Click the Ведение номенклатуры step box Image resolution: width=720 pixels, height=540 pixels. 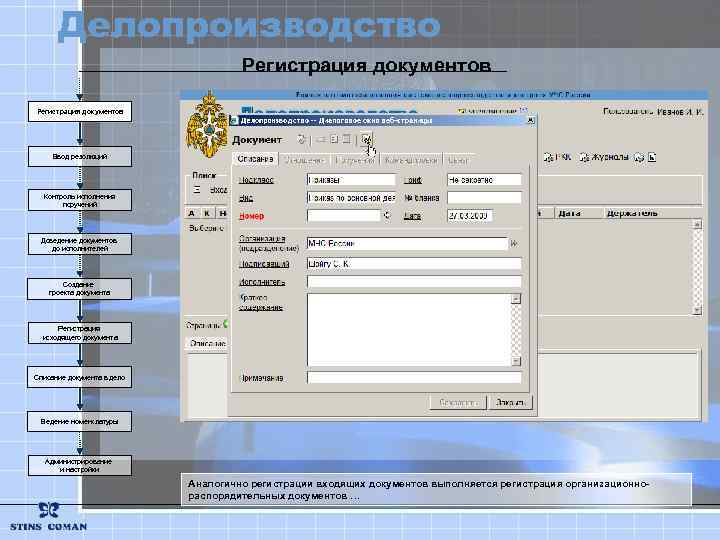(x=80, y=421)
